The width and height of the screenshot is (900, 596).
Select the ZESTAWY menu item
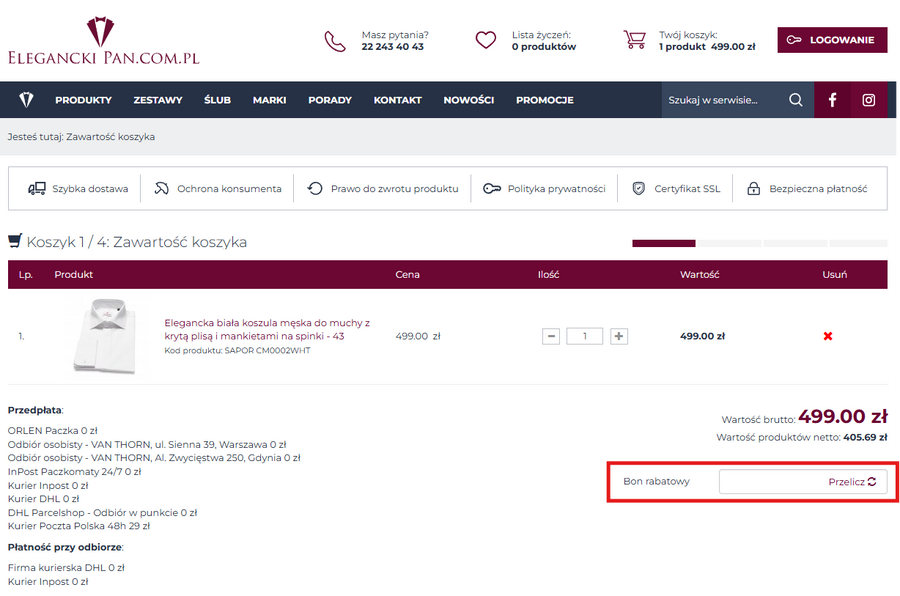pos(158,100)
